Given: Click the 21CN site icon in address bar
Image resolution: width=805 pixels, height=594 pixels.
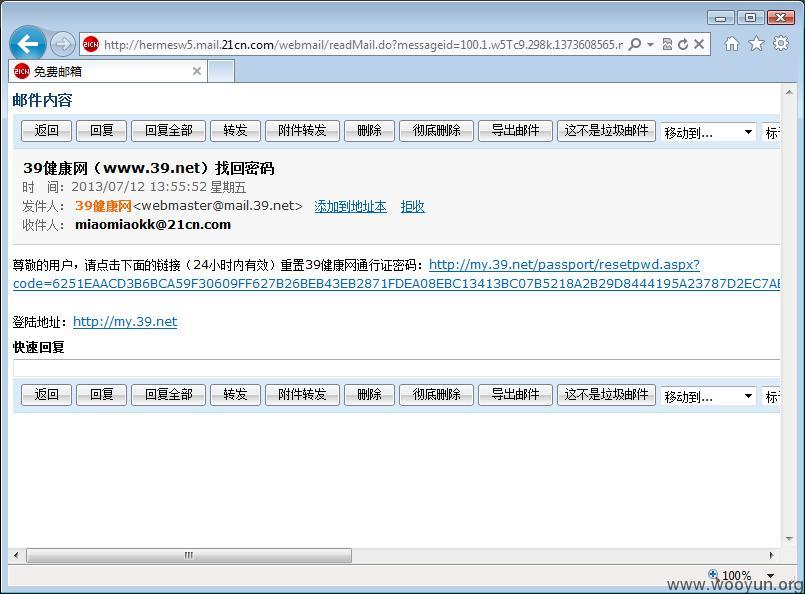Looking at the screenshot, I should click(91, 45).
